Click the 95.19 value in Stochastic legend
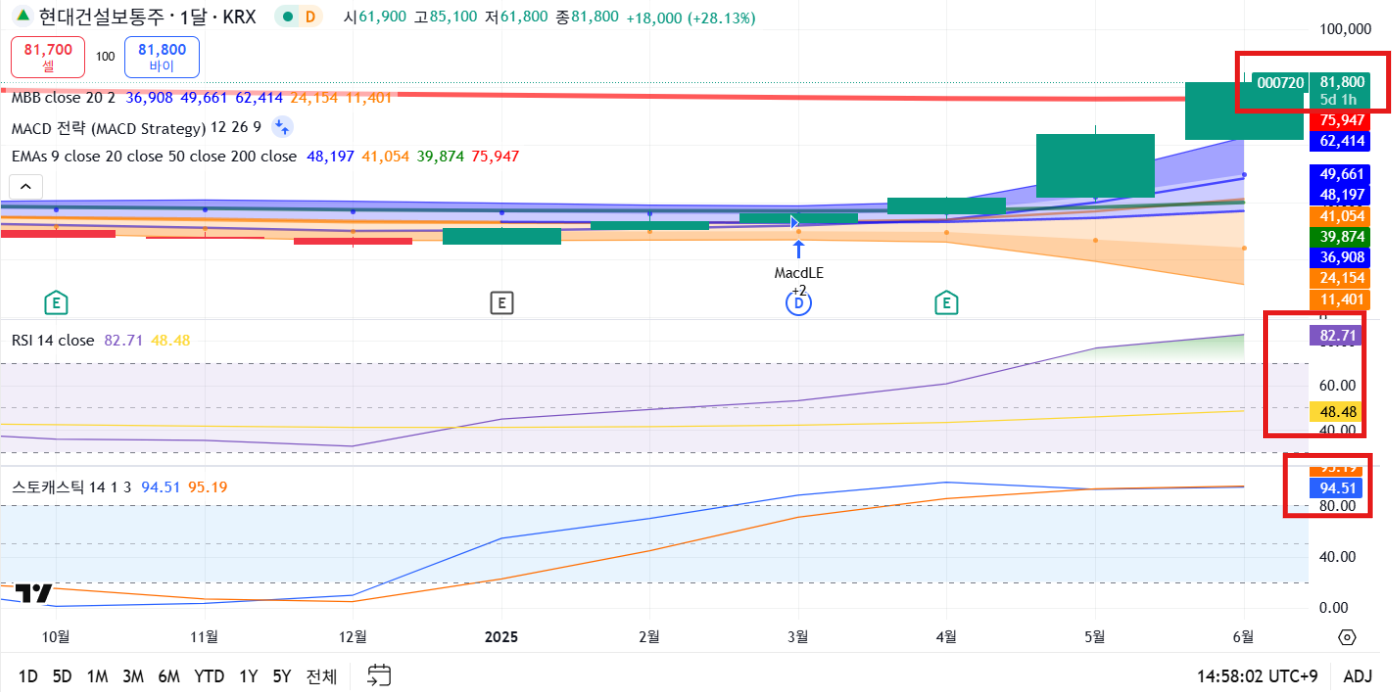 pos(207,487)
